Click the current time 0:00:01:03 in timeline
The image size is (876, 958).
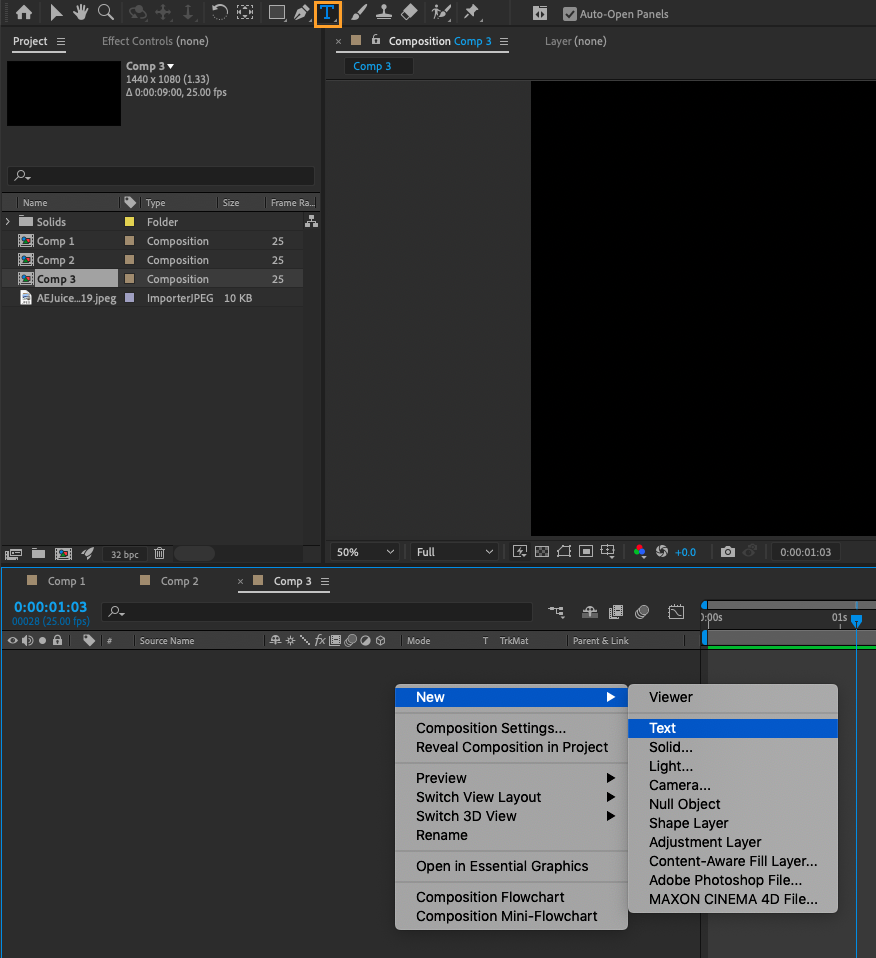click(50, 607)
